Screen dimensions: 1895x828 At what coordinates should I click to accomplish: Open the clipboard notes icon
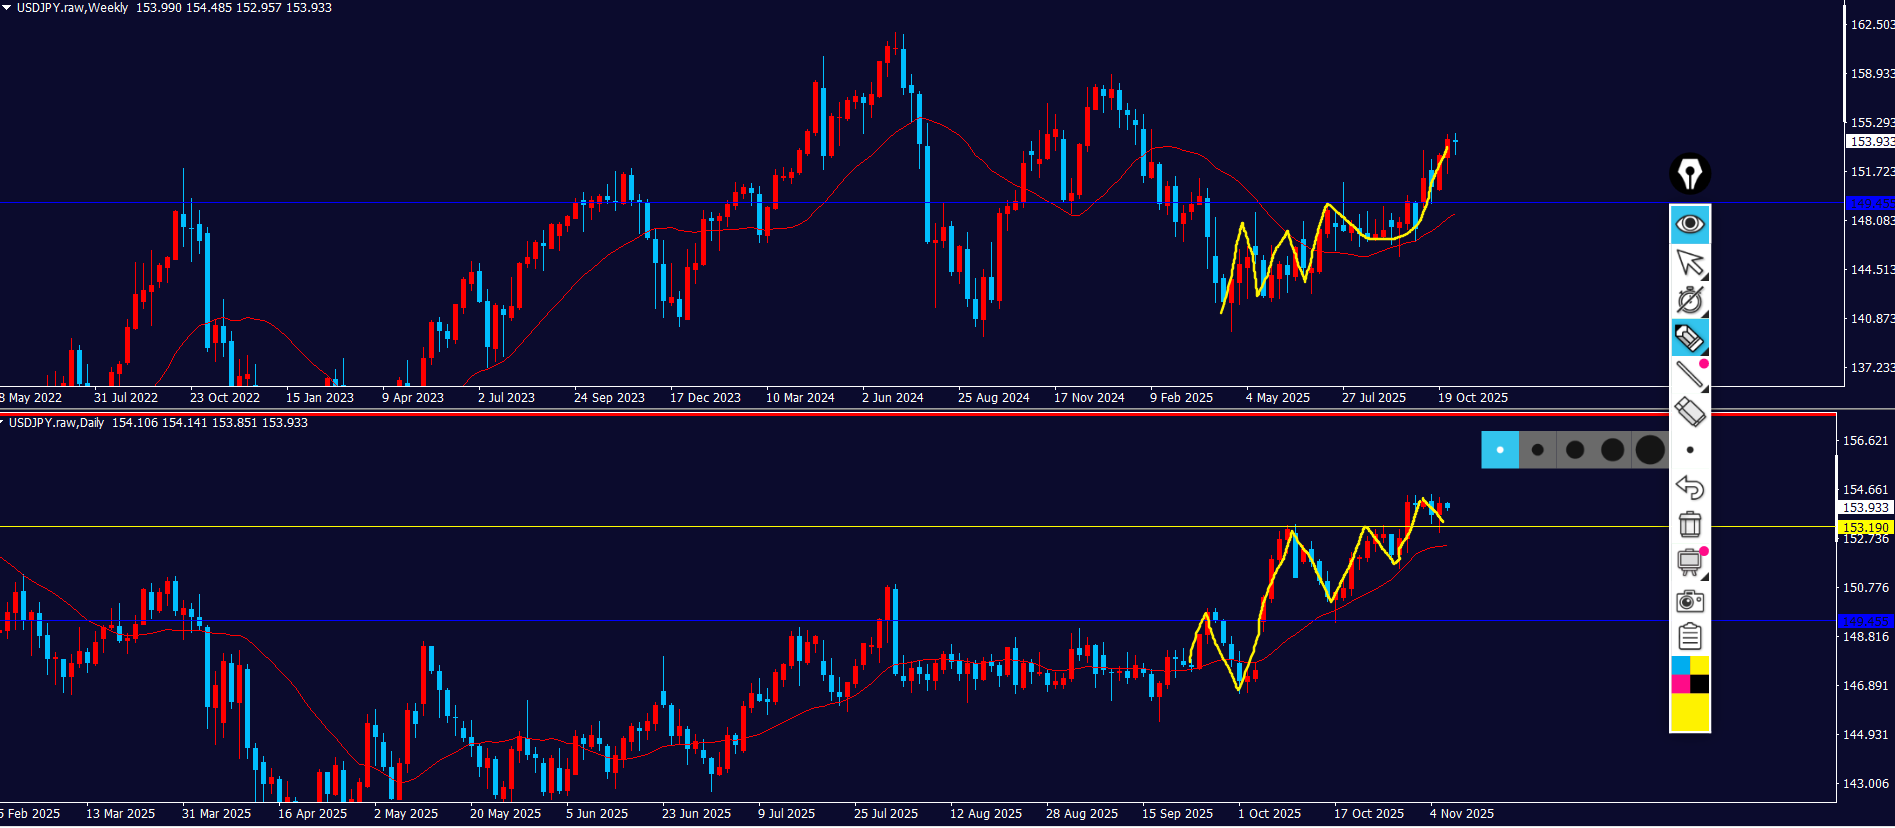1690,636
